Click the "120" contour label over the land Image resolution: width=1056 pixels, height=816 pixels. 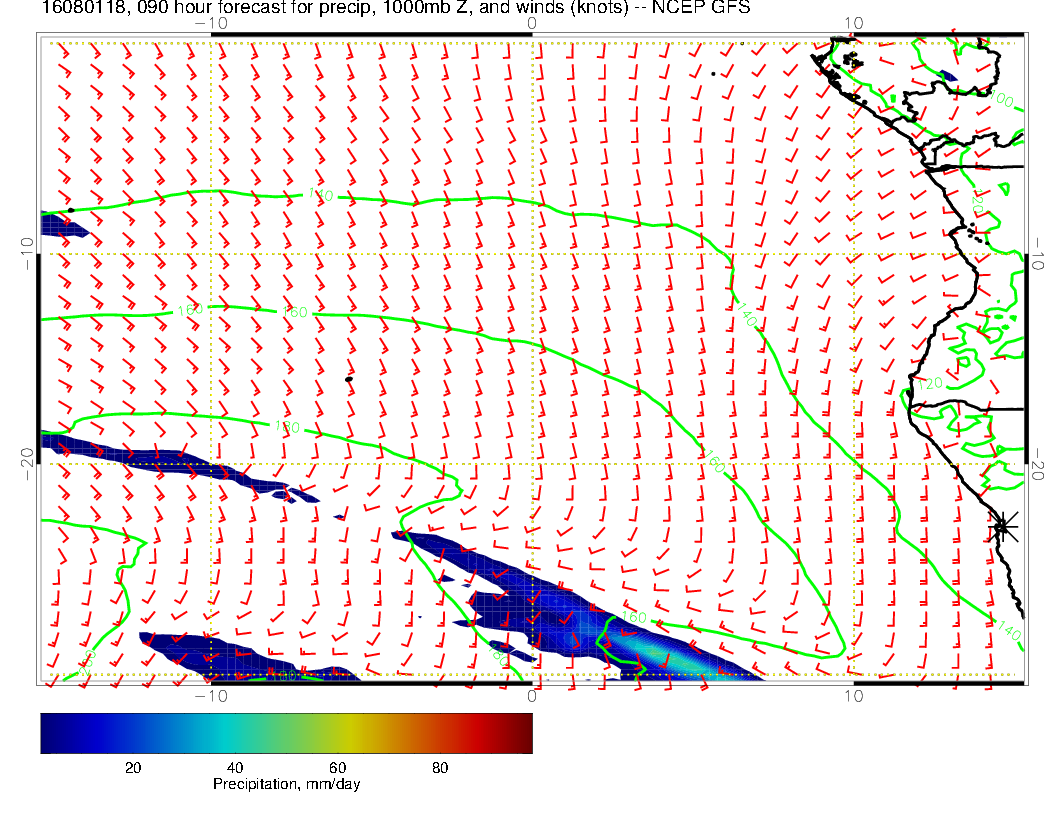tap(930, 384)
